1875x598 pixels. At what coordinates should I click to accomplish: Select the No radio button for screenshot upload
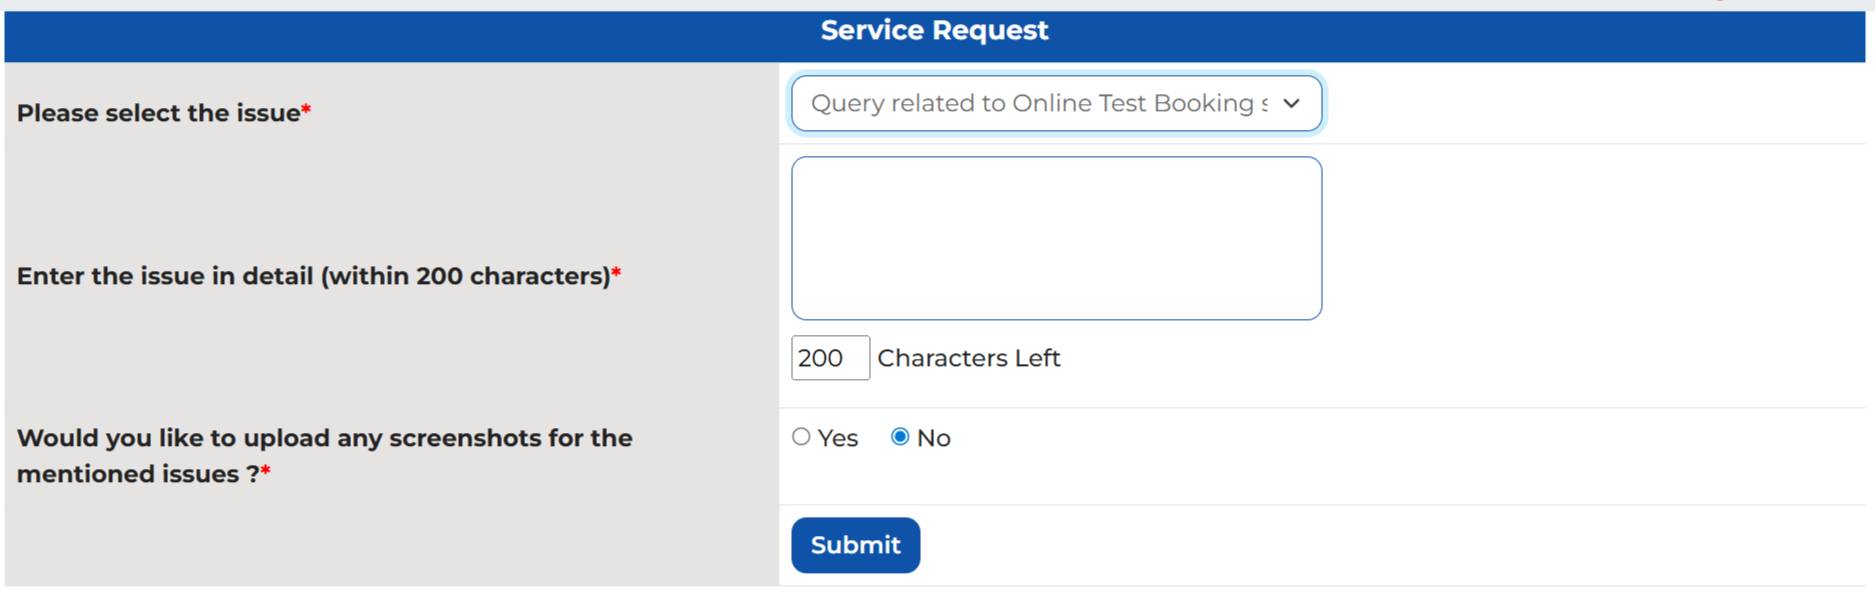(901, 437)
